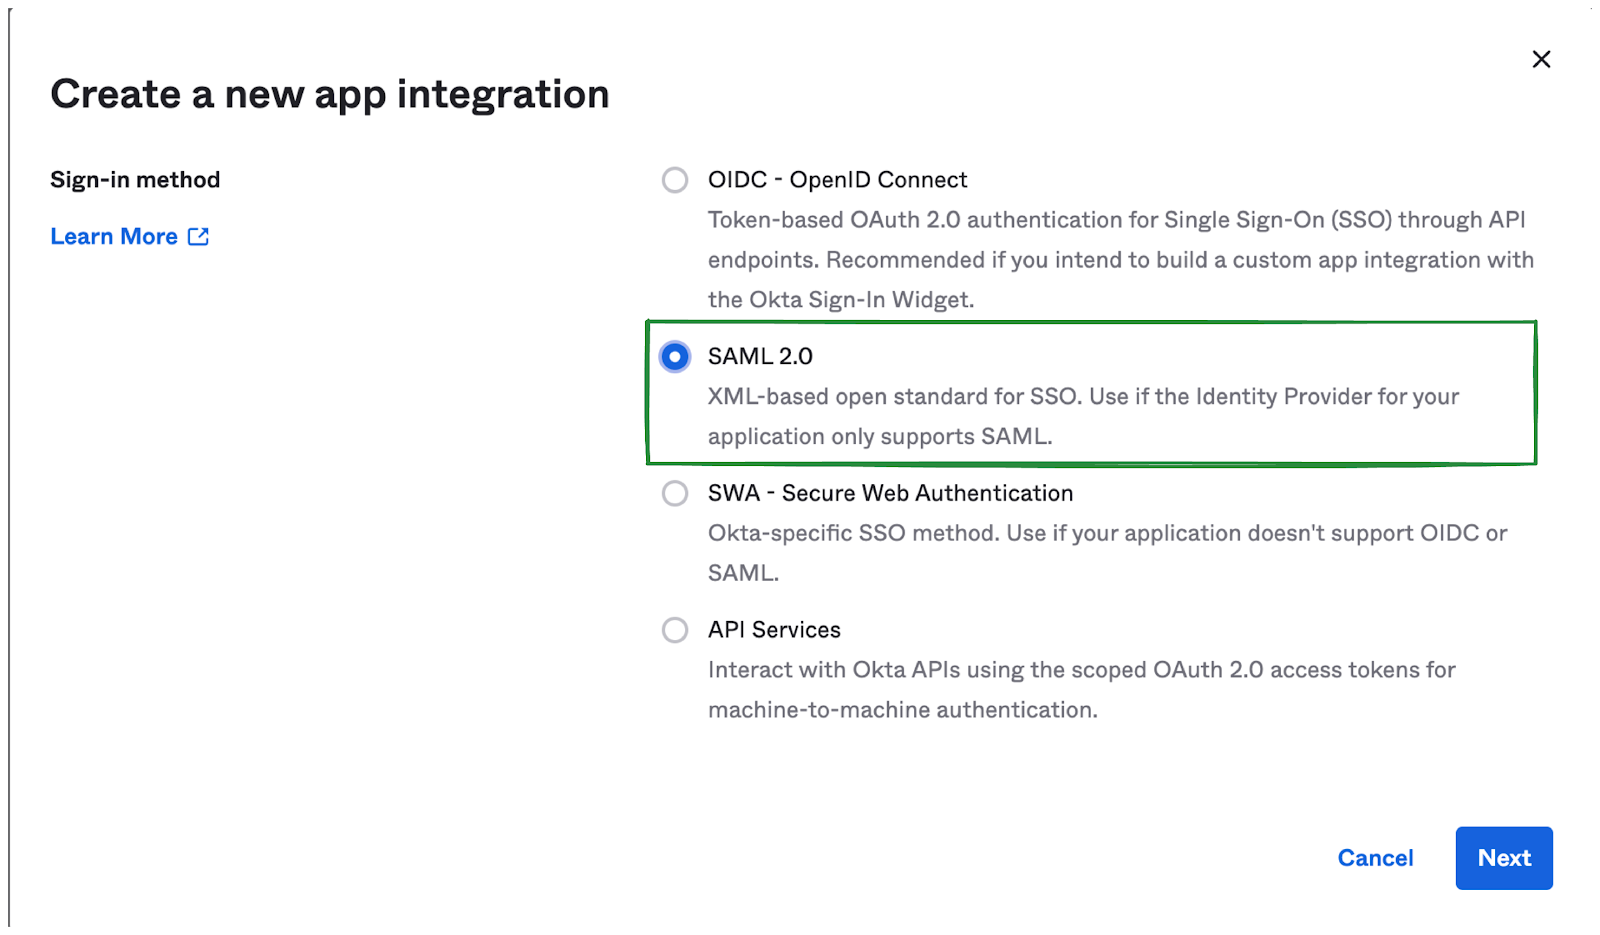Click the XML-based open standard description text

coord(1083,416)
